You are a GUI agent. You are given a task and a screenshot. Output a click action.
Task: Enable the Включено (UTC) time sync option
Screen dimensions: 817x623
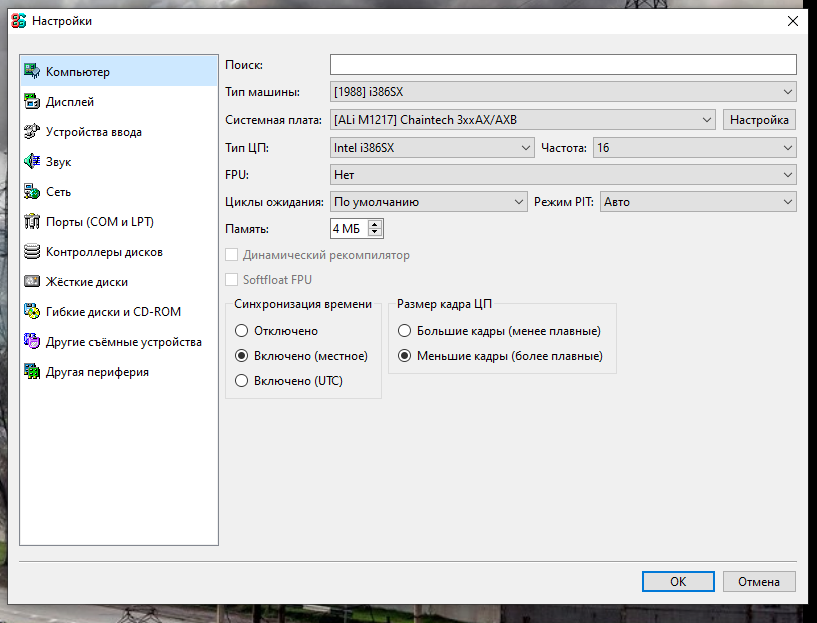(241, 381)
